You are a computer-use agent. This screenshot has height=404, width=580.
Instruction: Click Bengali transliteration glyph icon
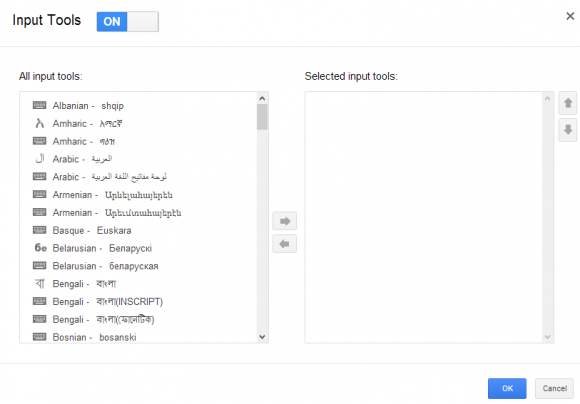[40, 283]
